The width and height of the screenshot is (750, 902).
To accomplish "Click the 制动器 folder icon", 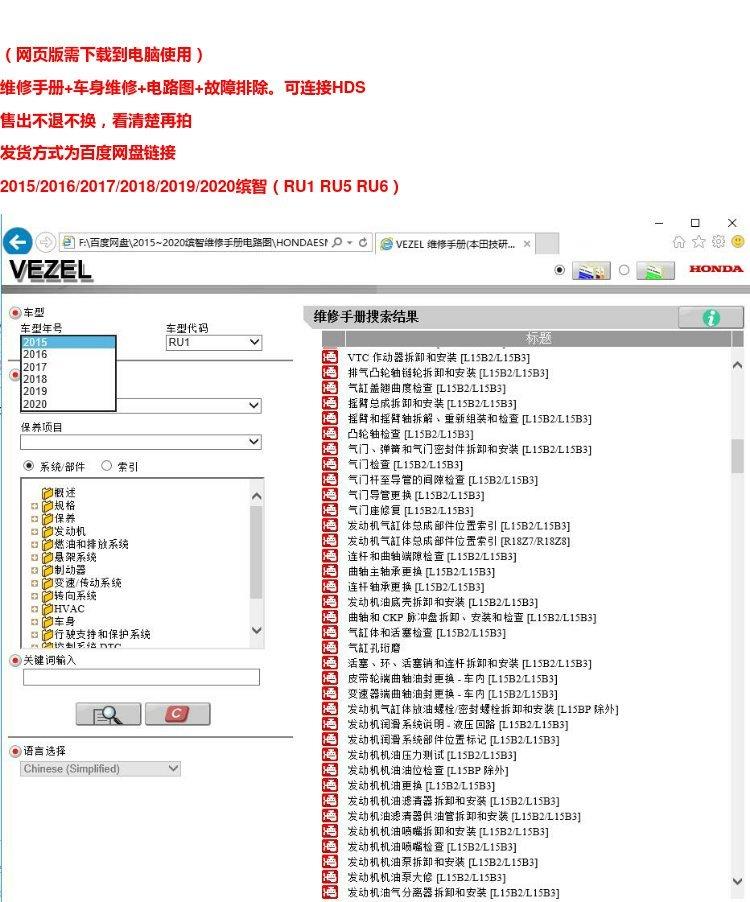I will point(48,570).
